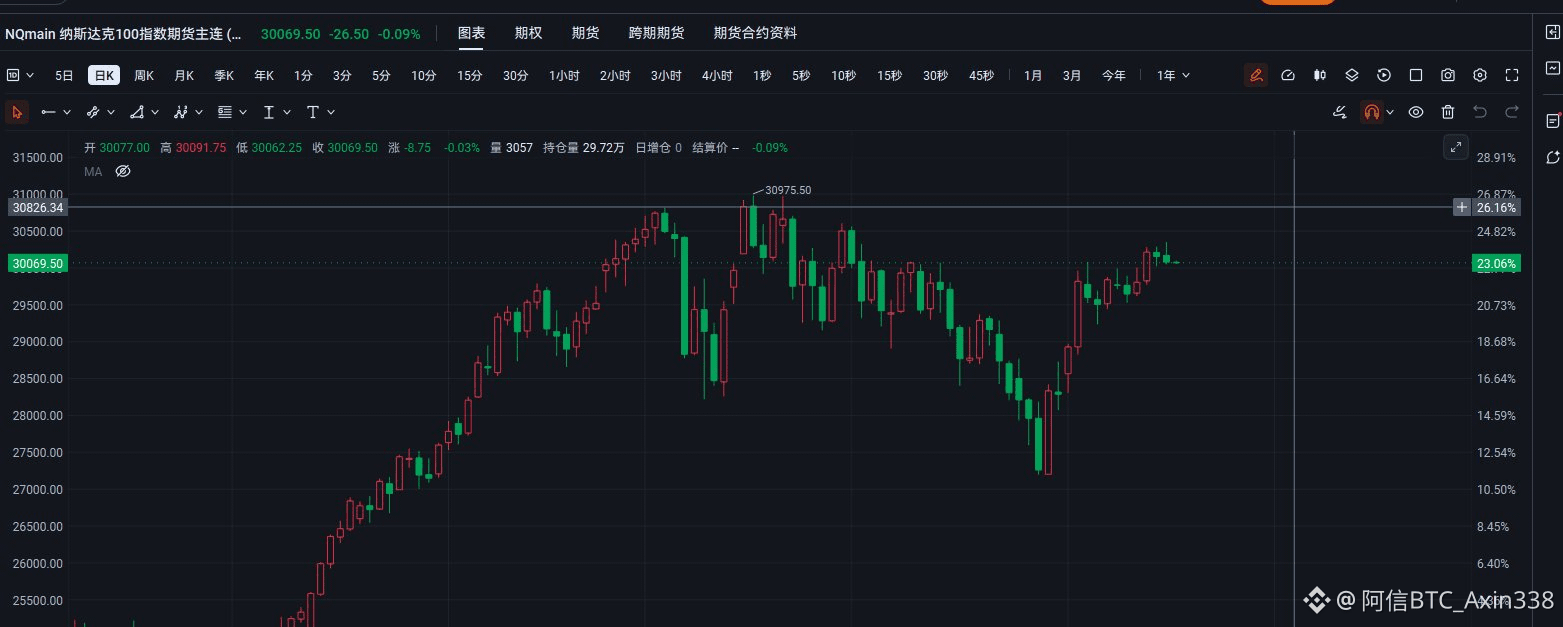
Task: Click the 30826.34 crosshair price label
Action: (37, 208)
